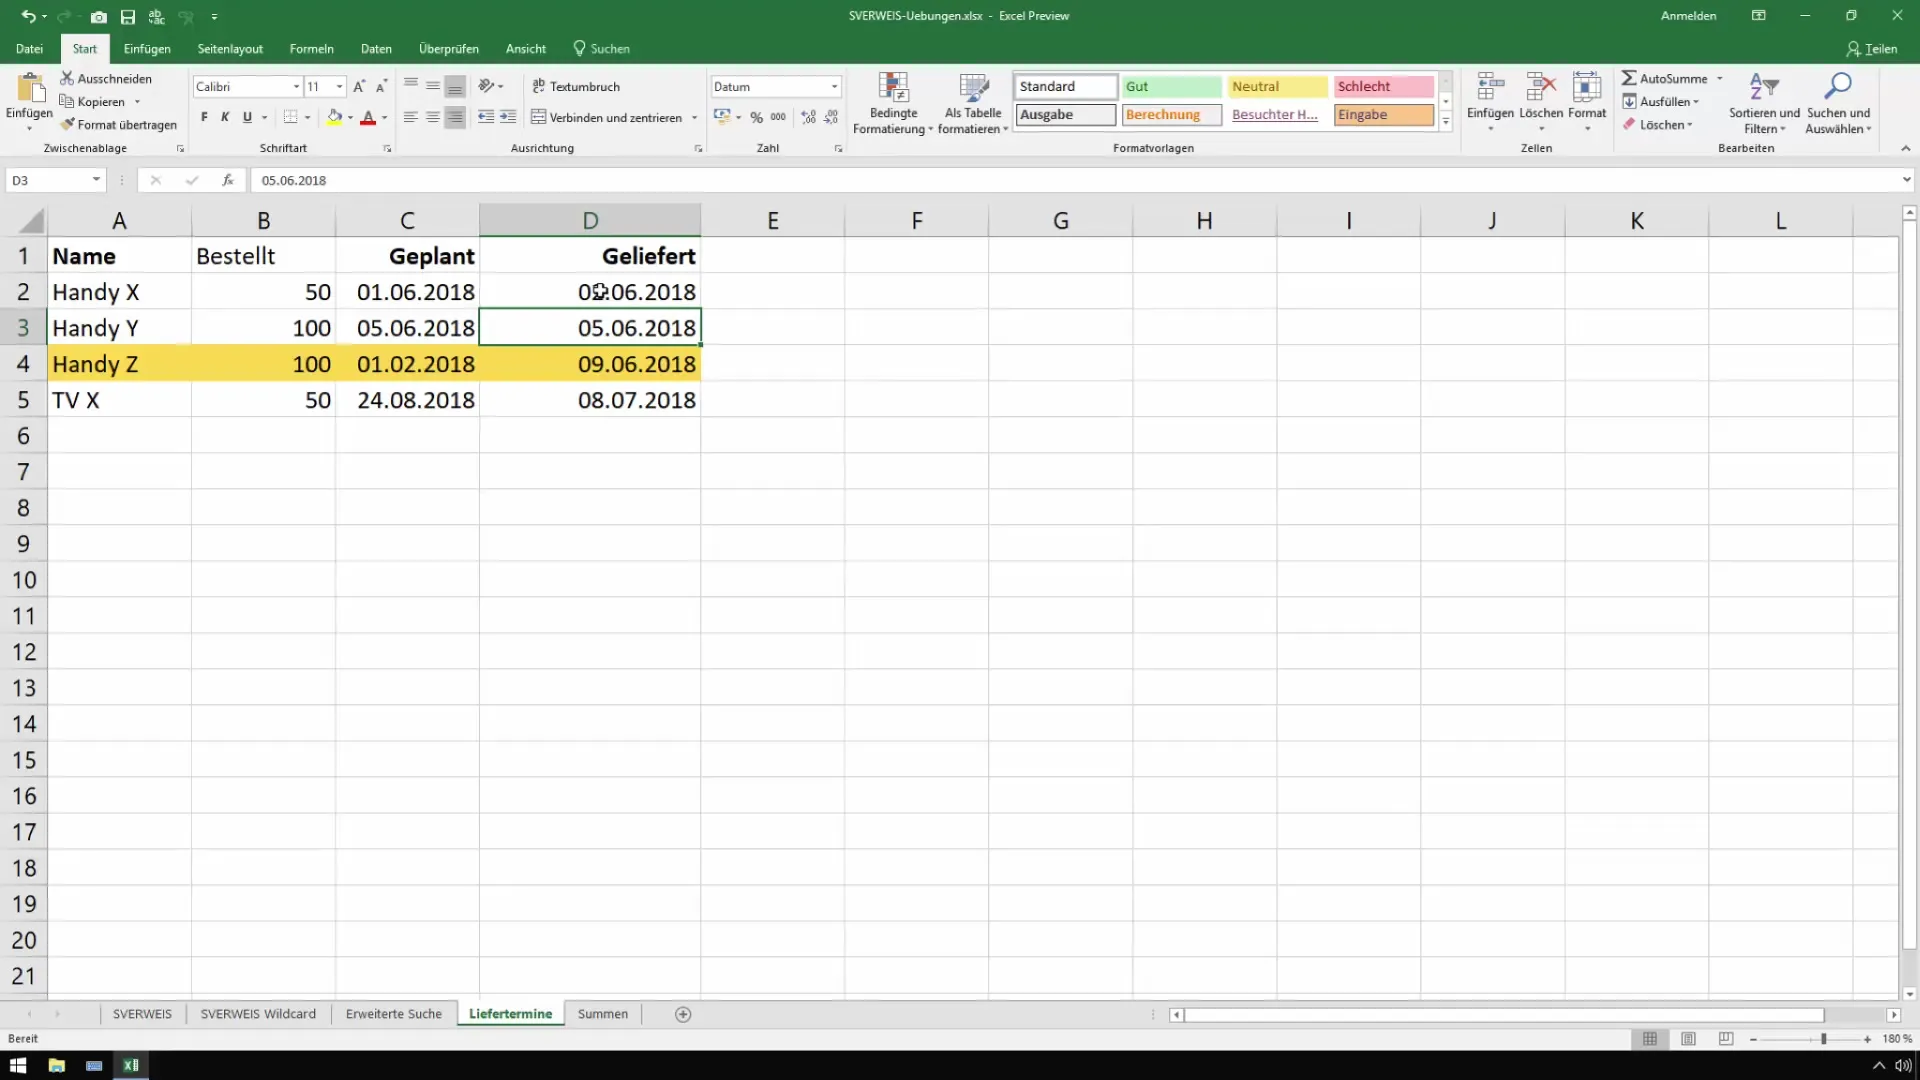Click the zoom slider handle

pyautogui.click(x=1824, y=1039)
